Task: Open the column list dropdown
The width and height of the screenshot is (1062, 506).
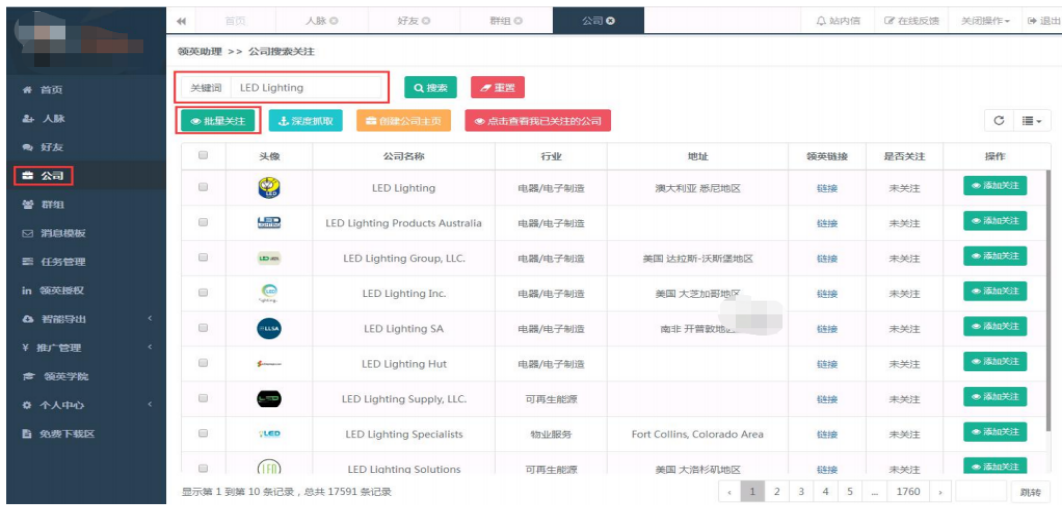Action: pyautogui.click(x=1032, y=121)
